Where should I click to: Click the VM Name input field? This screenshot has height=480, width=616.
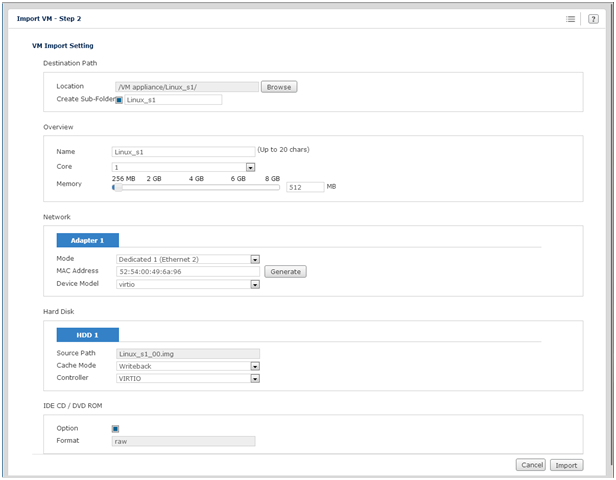(183, 152)
